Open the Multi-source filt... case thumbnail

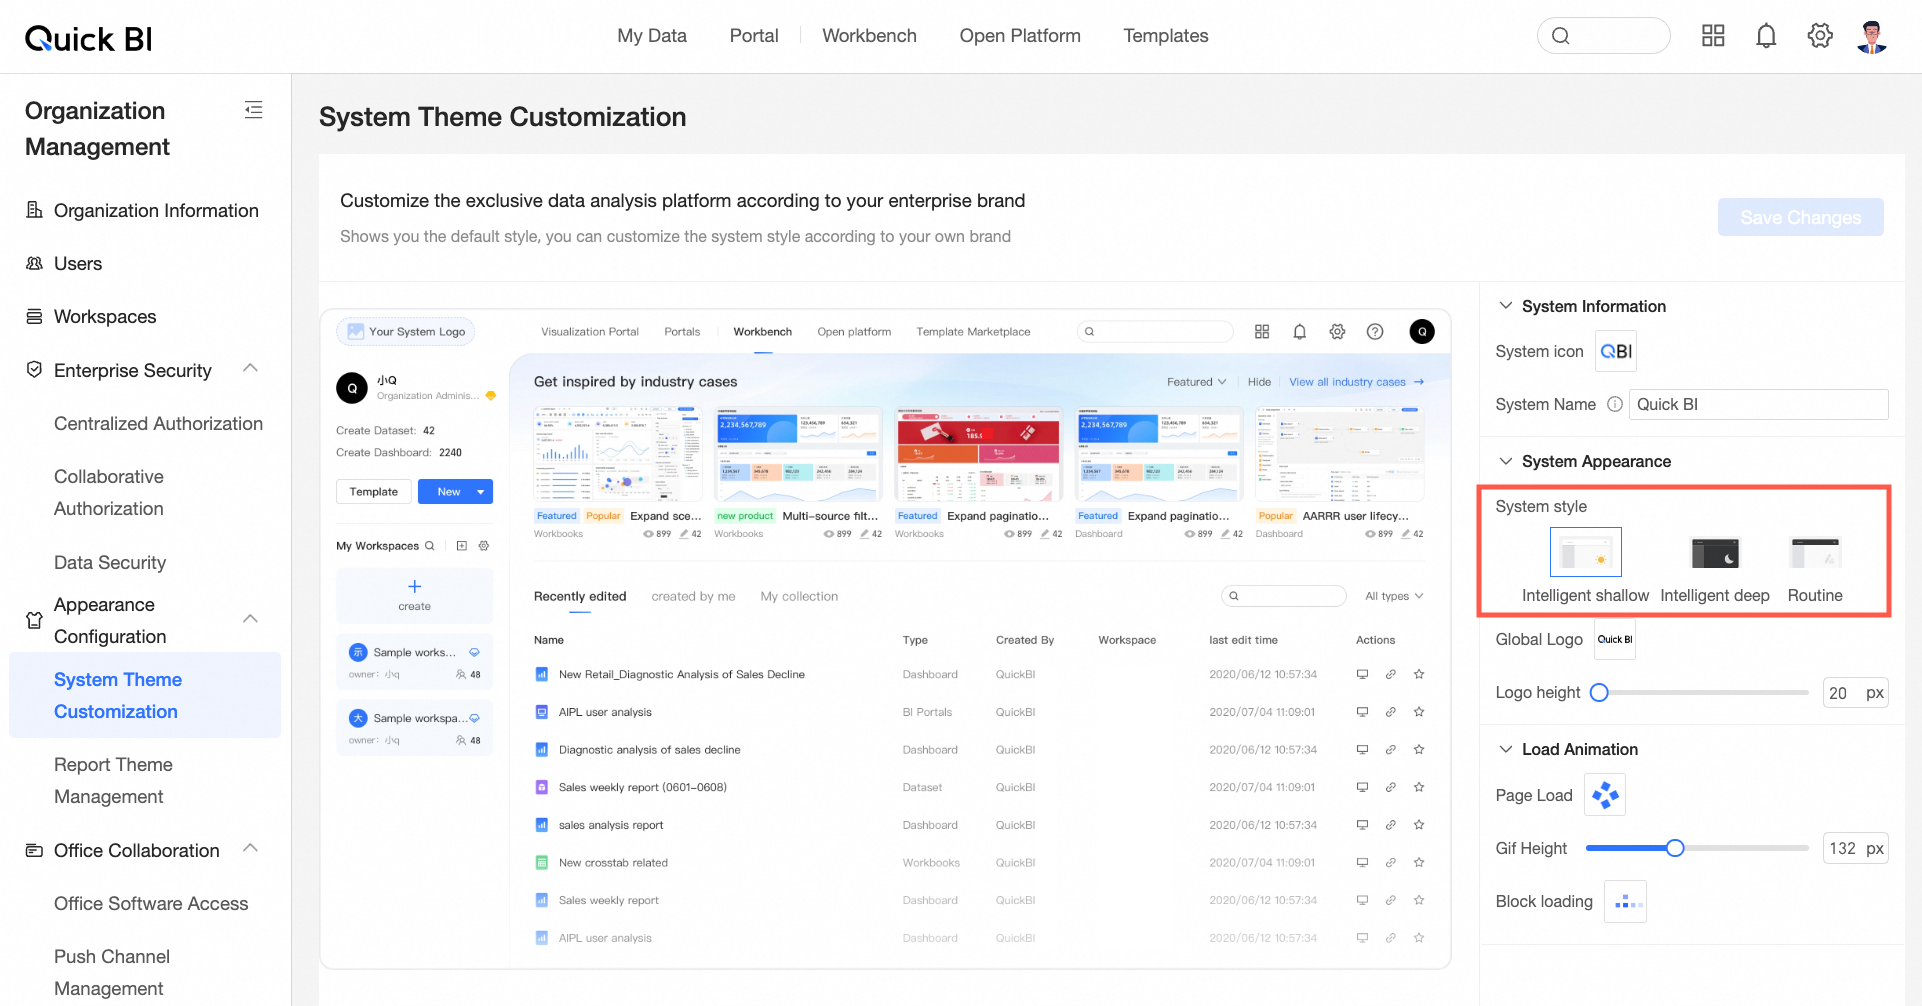798,454
